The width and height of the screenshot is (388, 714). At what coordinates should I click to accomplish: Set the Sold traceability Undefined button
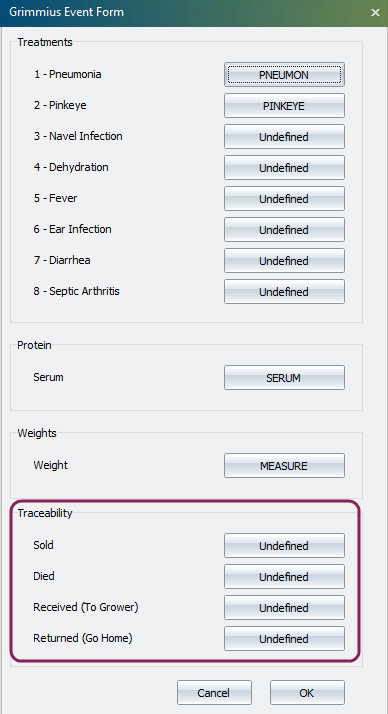point(284,546)
